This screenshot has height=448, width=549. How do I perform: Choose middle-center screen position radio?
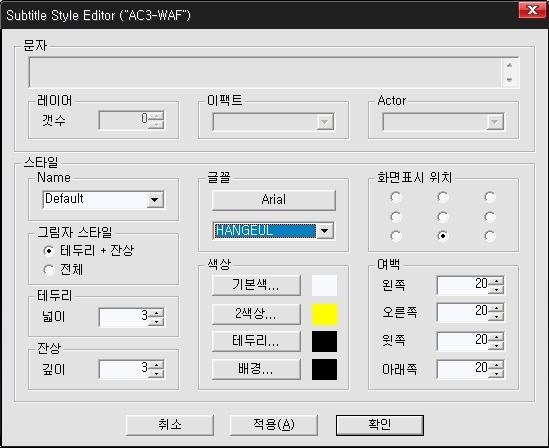443,217
